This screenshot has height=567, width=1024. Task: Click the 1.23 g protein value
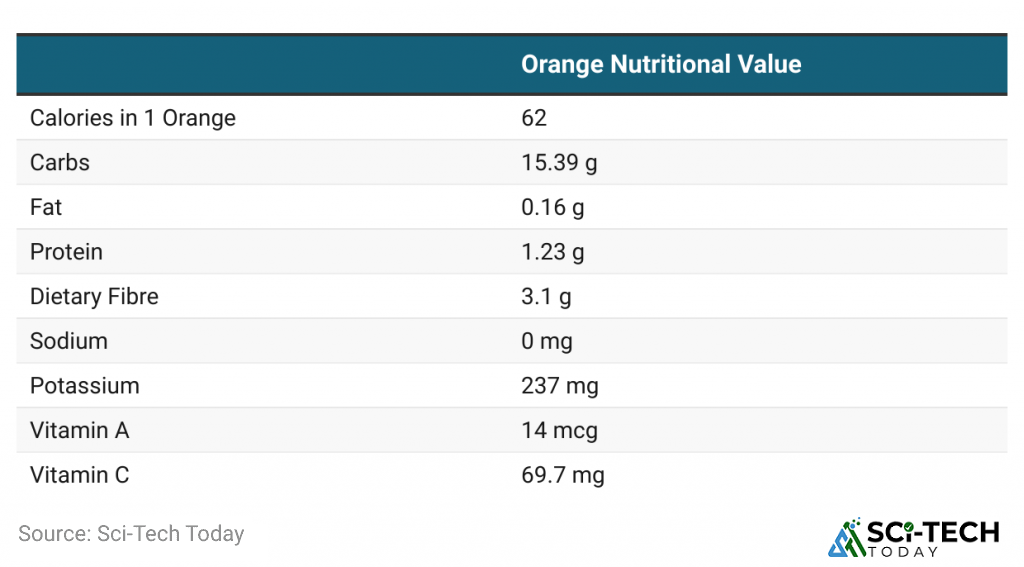pyautogui.click(x=552, y=252)
